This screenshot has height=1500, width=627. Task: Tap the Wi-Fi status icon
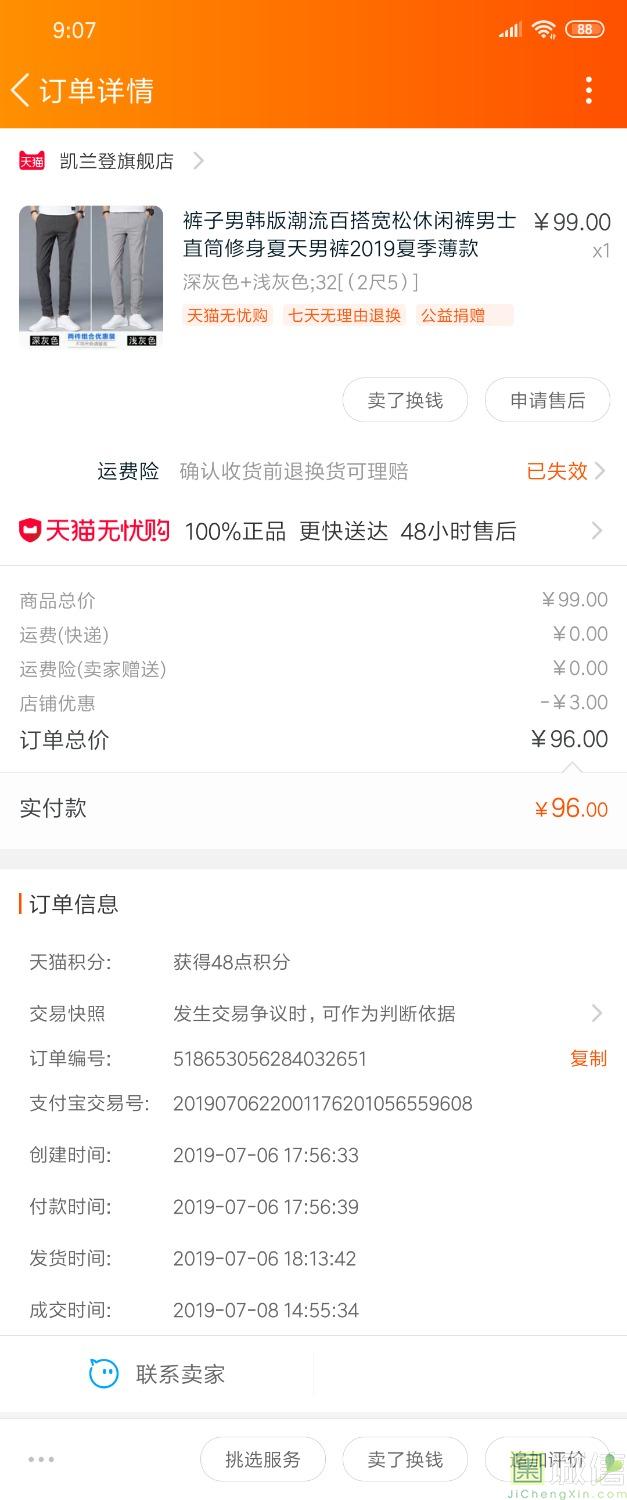tap(543, 30)
